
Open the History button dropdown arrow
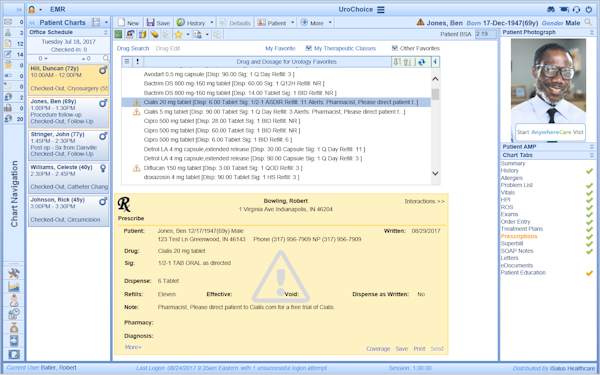pyautogui.click(x=212, y=23)
